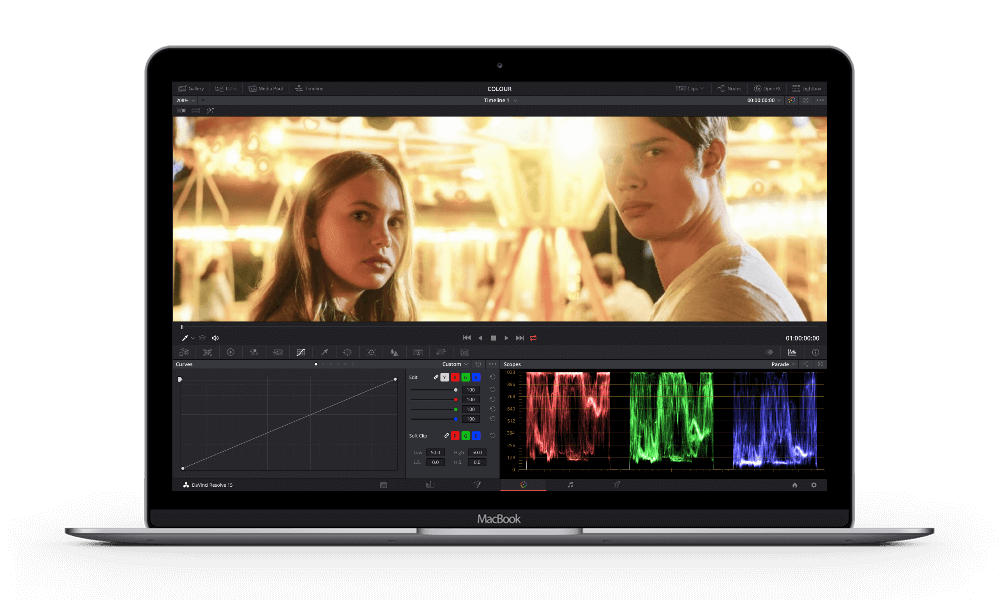The image size is (1000, 600).
Task: Open the Media Pool panel
Action: point(266,88)
